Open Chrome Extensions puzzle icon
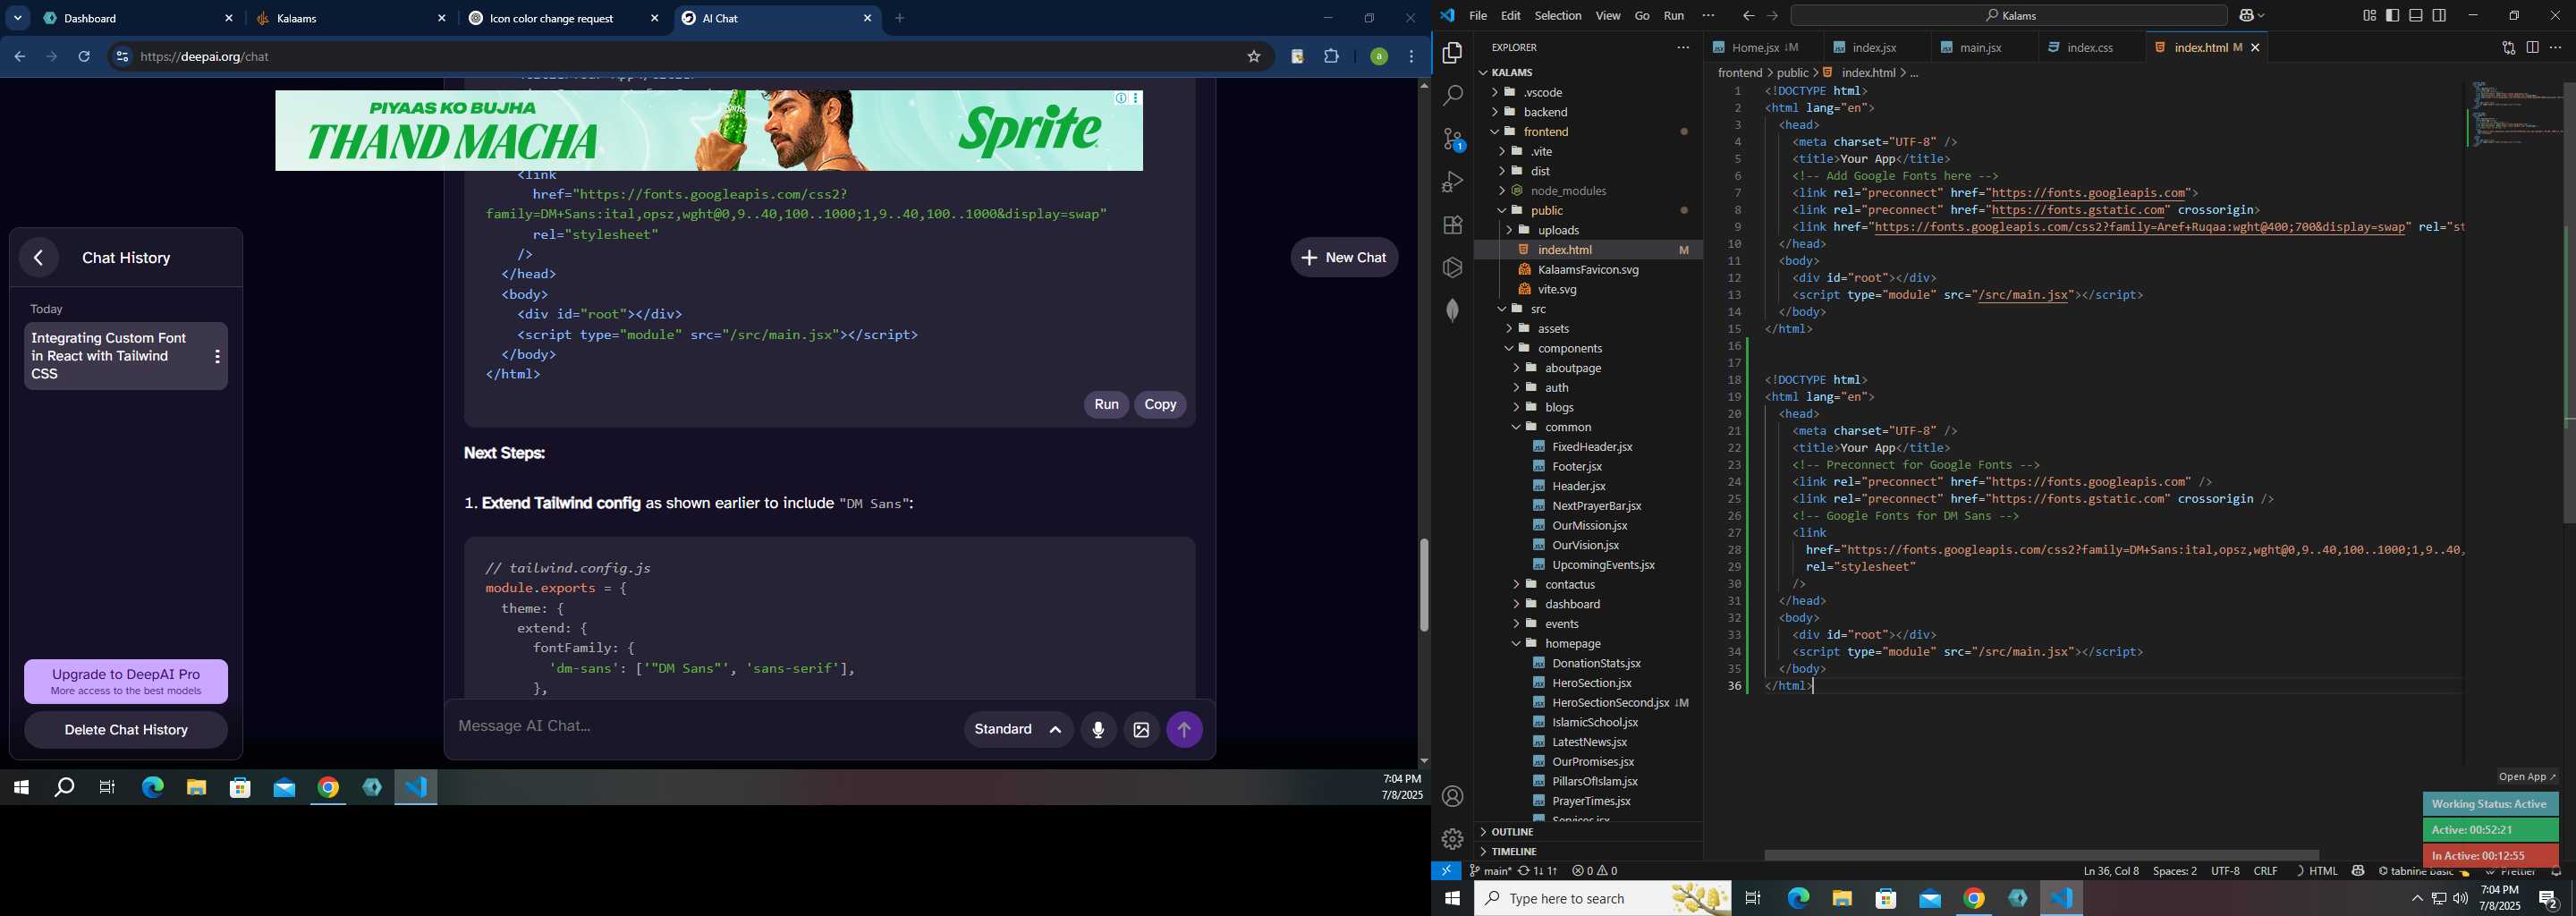 click(x=1331, y=57)
